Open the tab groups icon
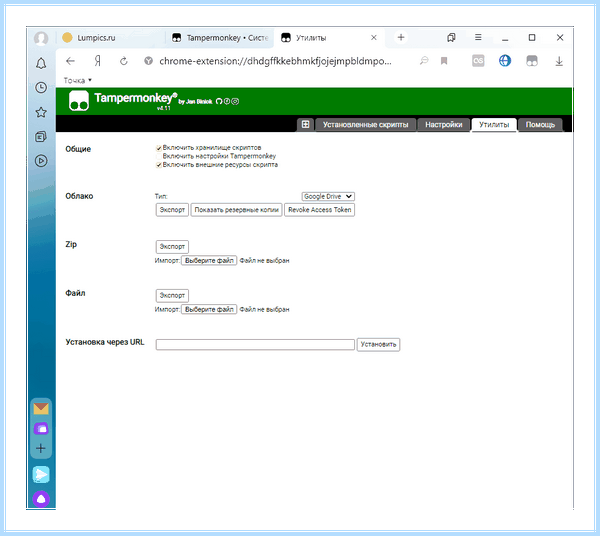The height and width of the screenshot is (536, 600). 451,37
